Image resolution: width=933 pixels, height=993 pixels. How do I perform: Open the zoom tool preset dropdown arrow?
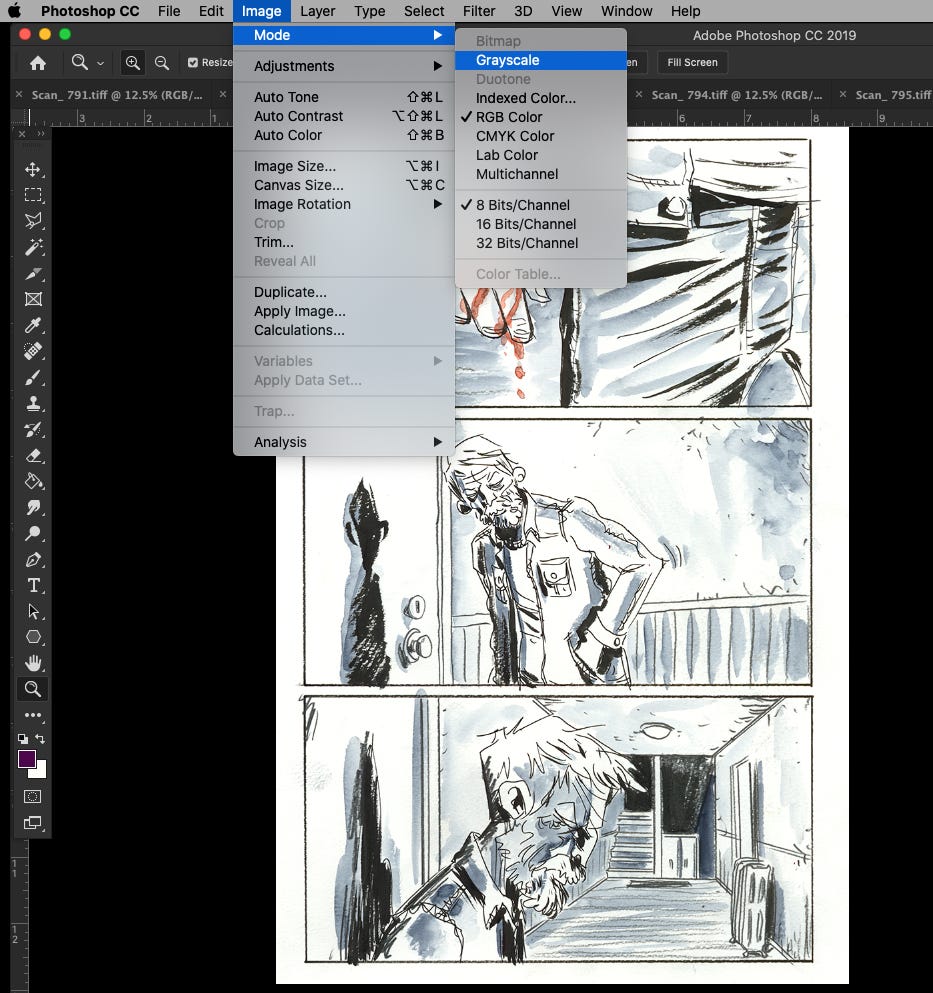[100, 63]
